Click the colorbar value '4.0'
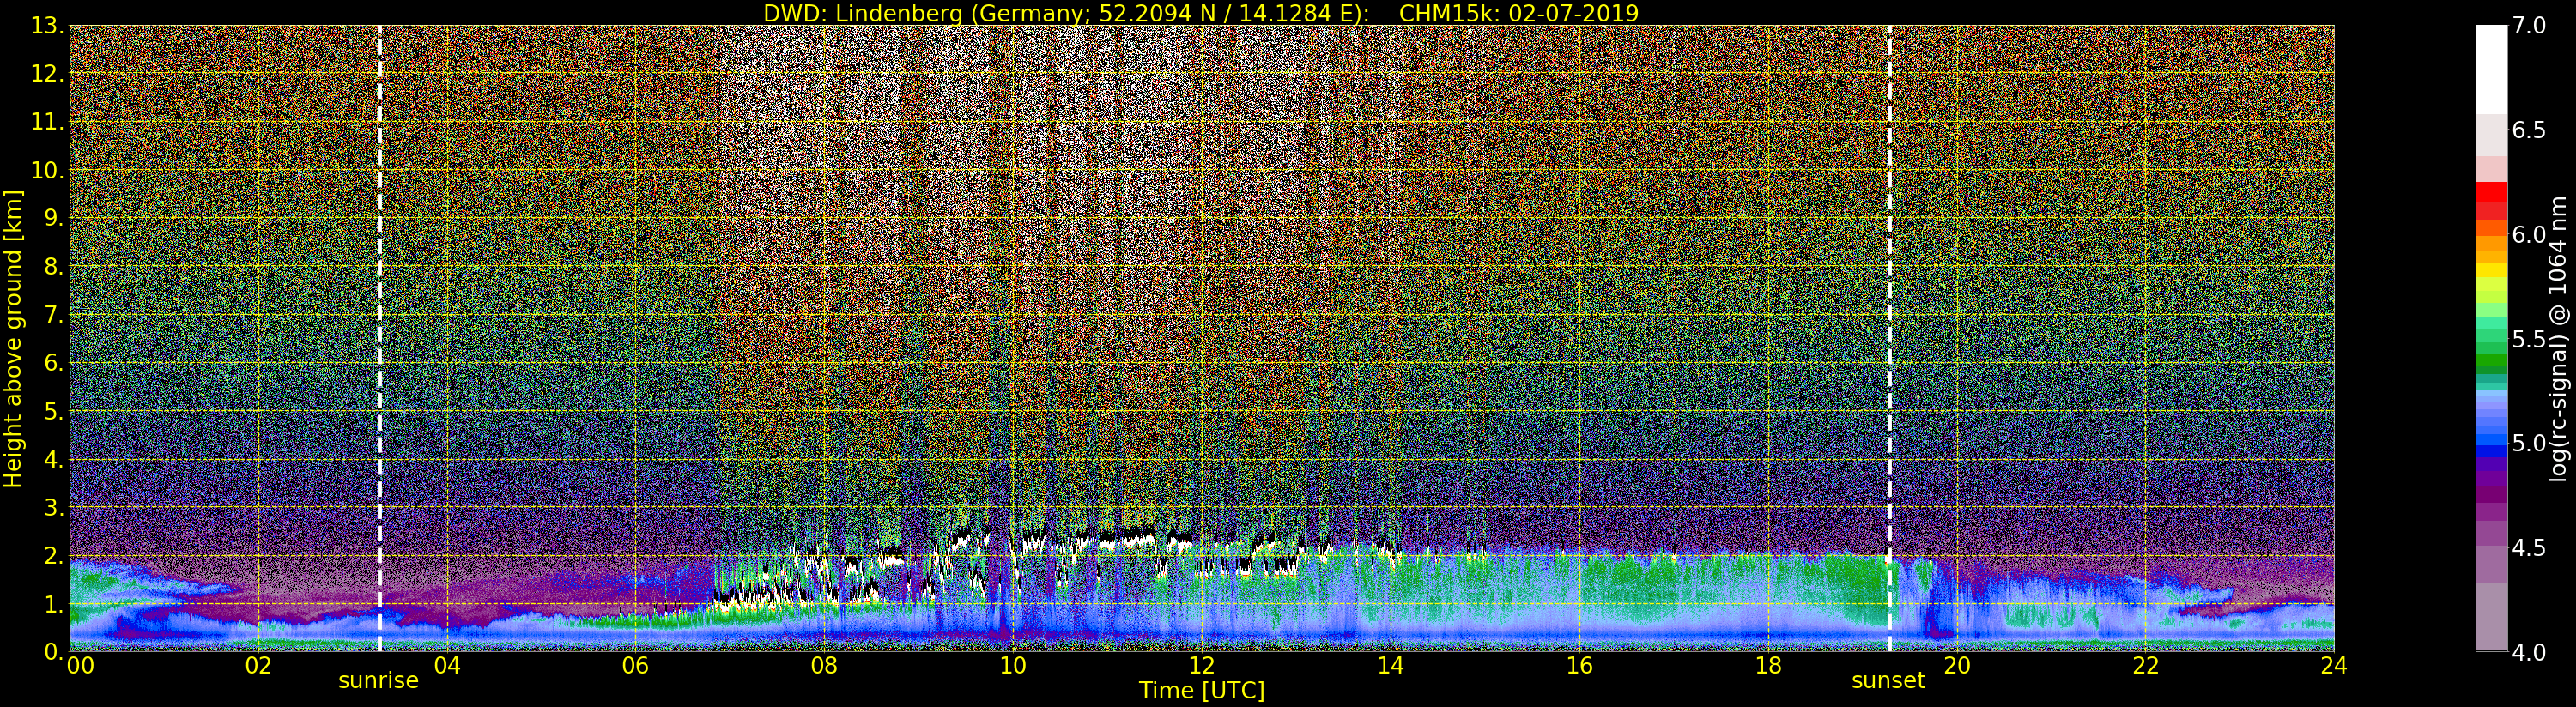This screenshot has height=707, width=2576. coord(2529,652)
